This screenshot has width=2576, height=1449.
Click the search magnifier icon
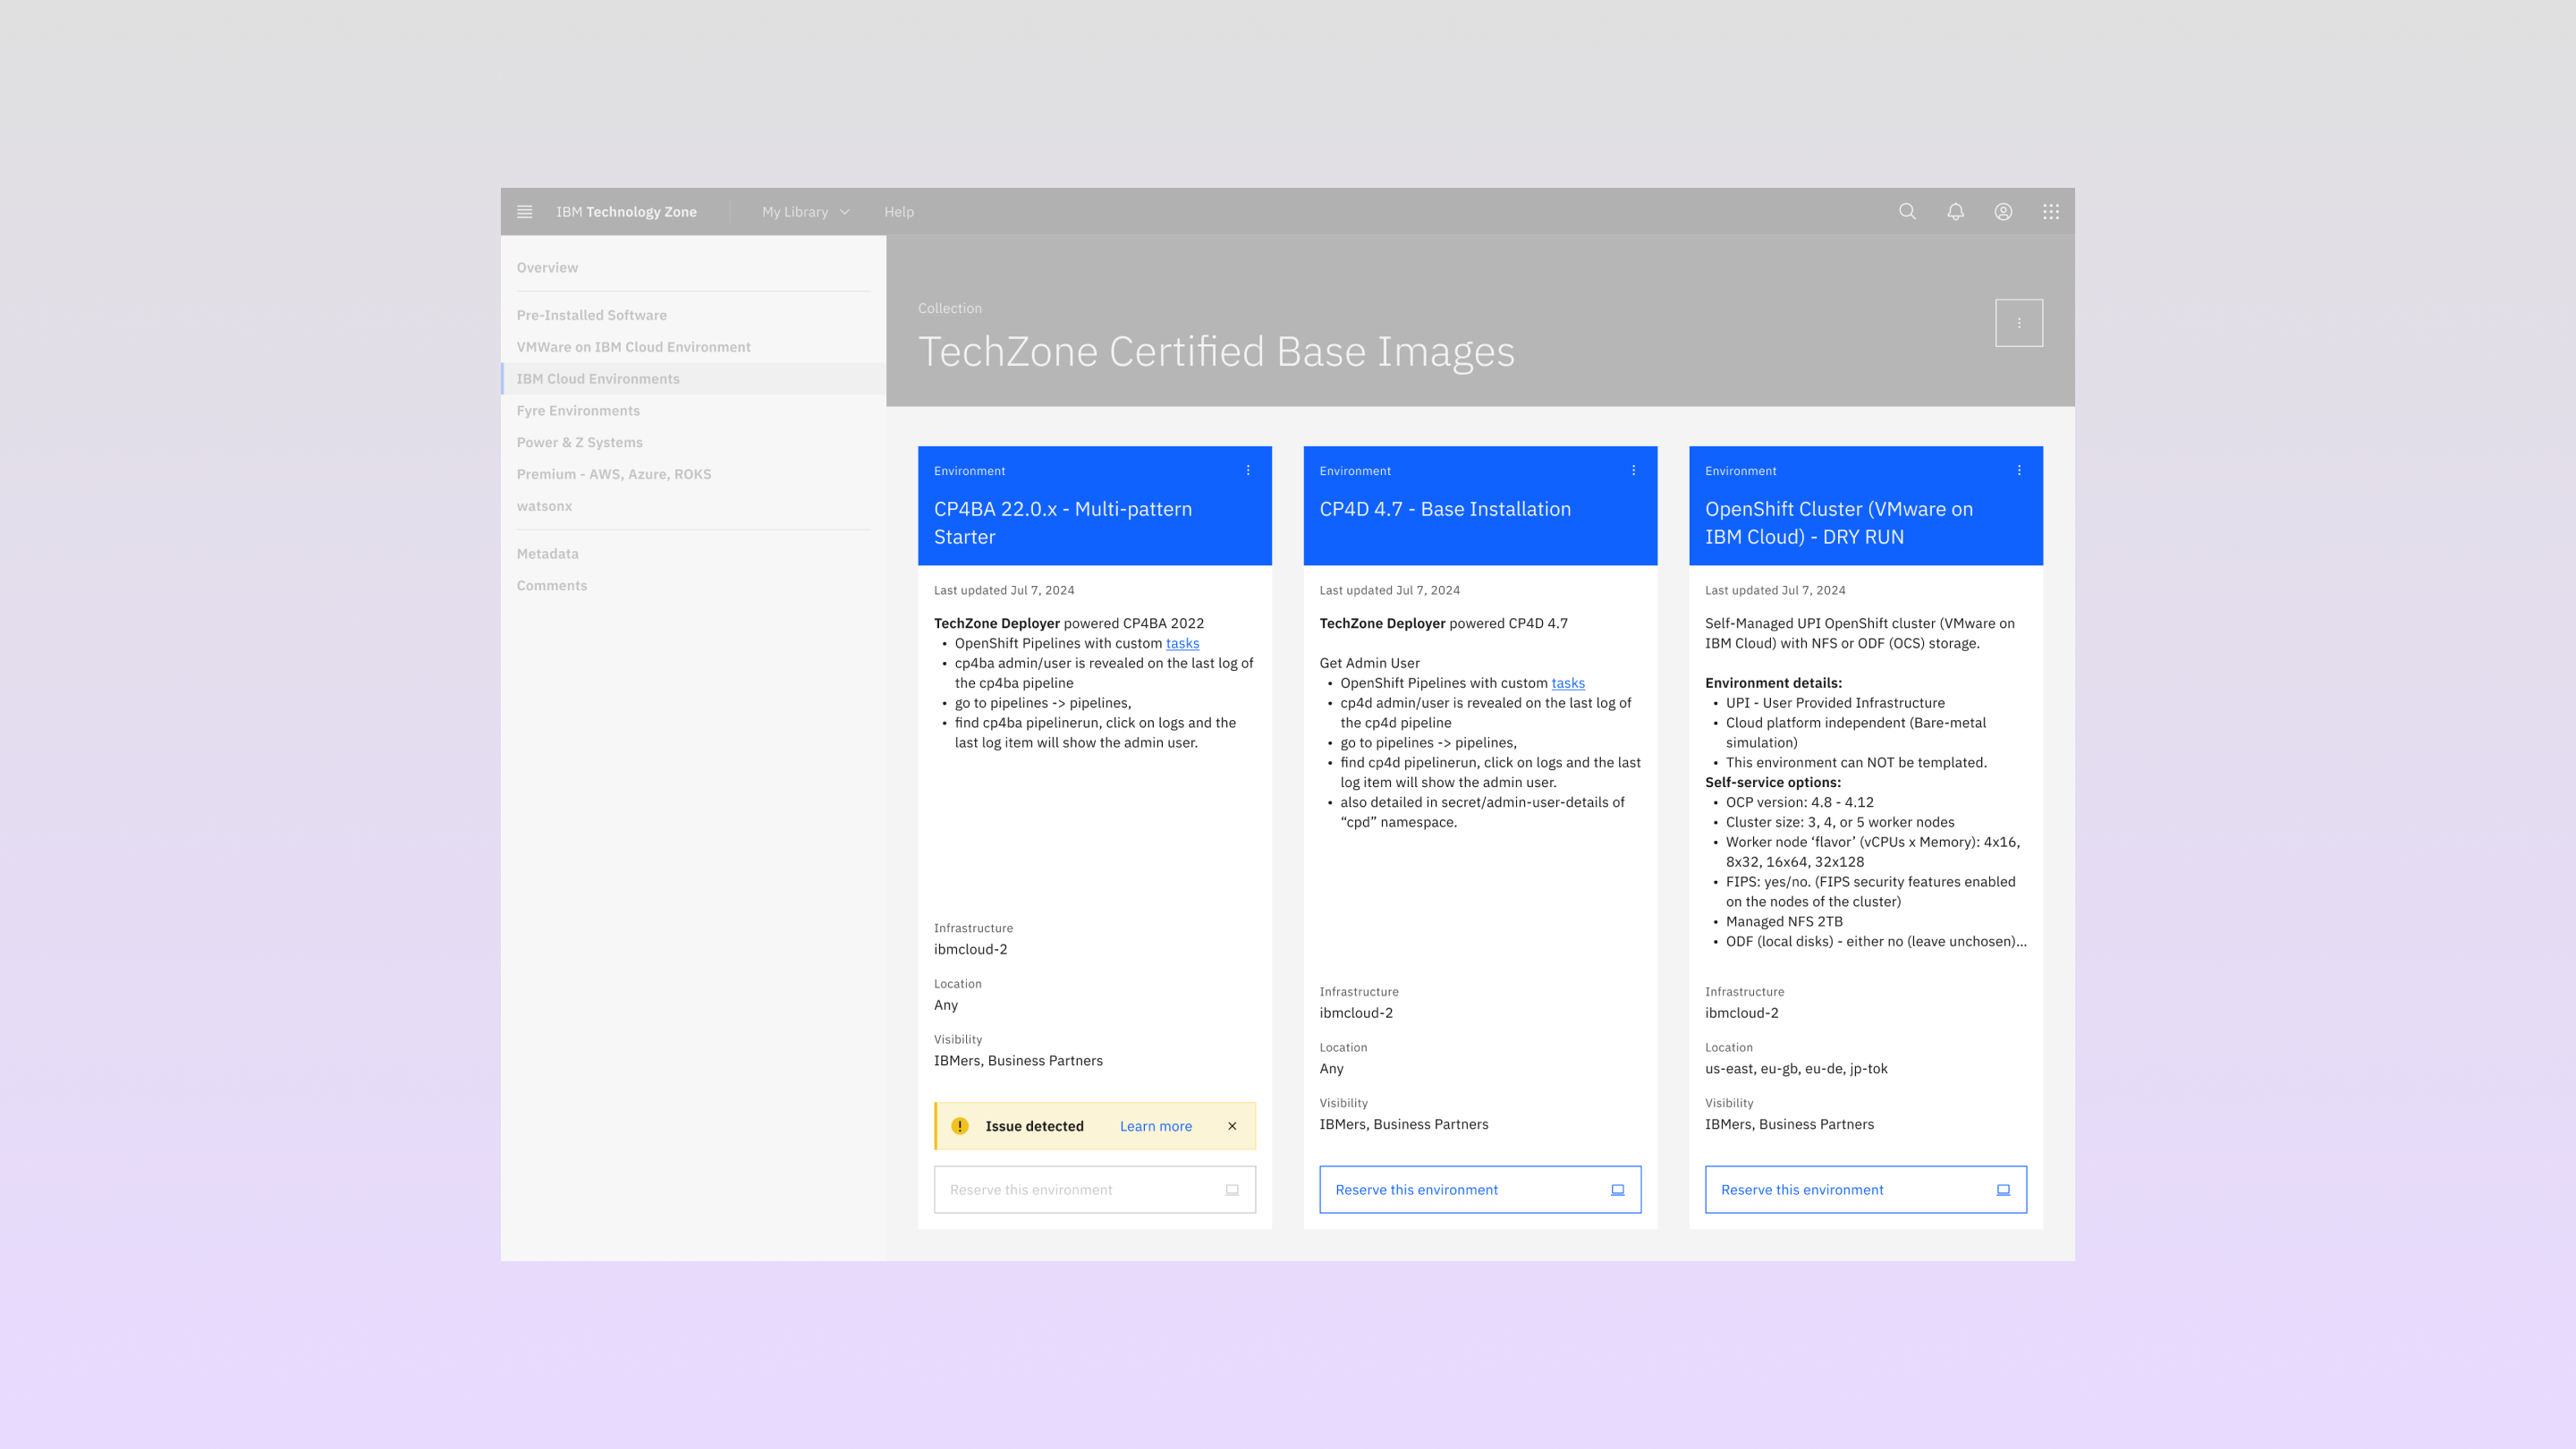[x=1907, y=212]
